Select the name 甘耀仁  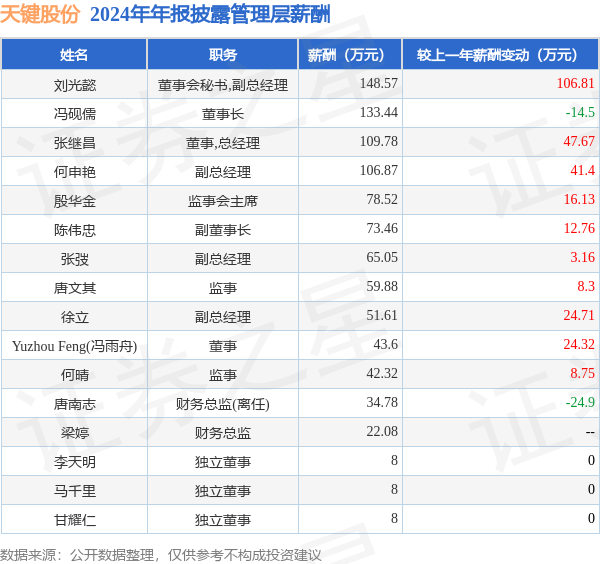coord(75,520)
